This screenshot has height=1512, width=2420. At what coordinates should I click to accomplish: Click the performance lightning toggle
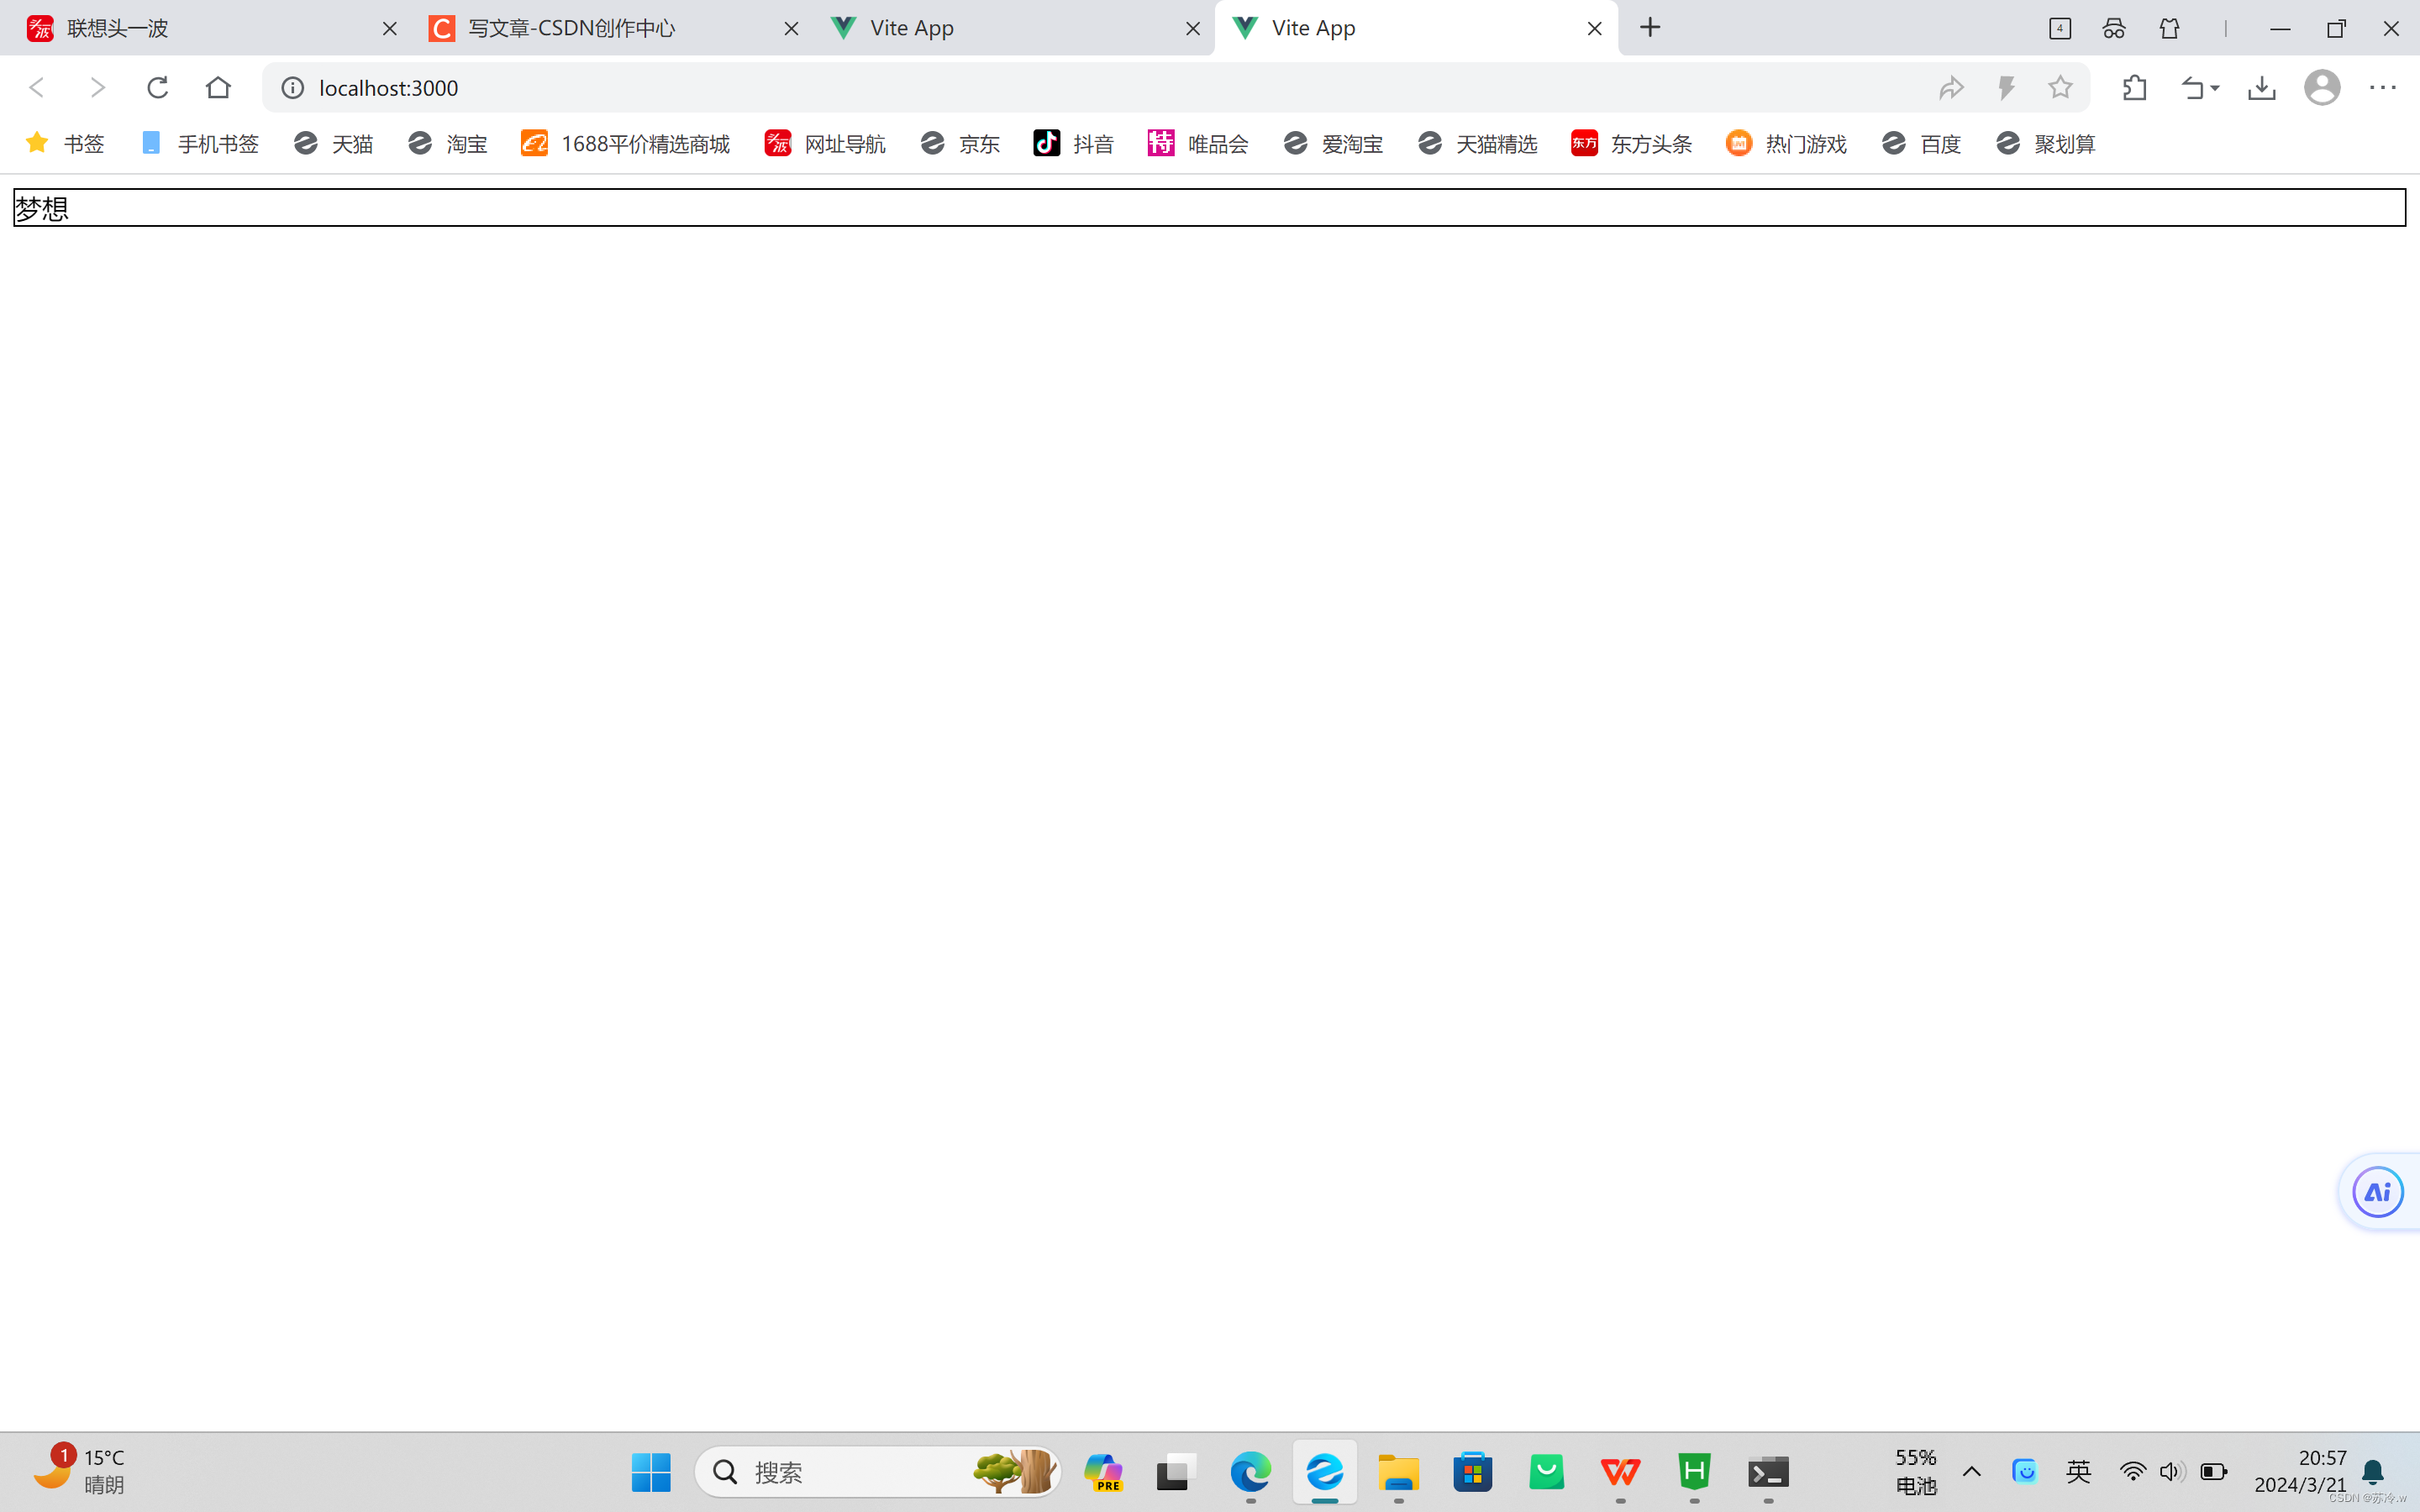(2006, 87)
